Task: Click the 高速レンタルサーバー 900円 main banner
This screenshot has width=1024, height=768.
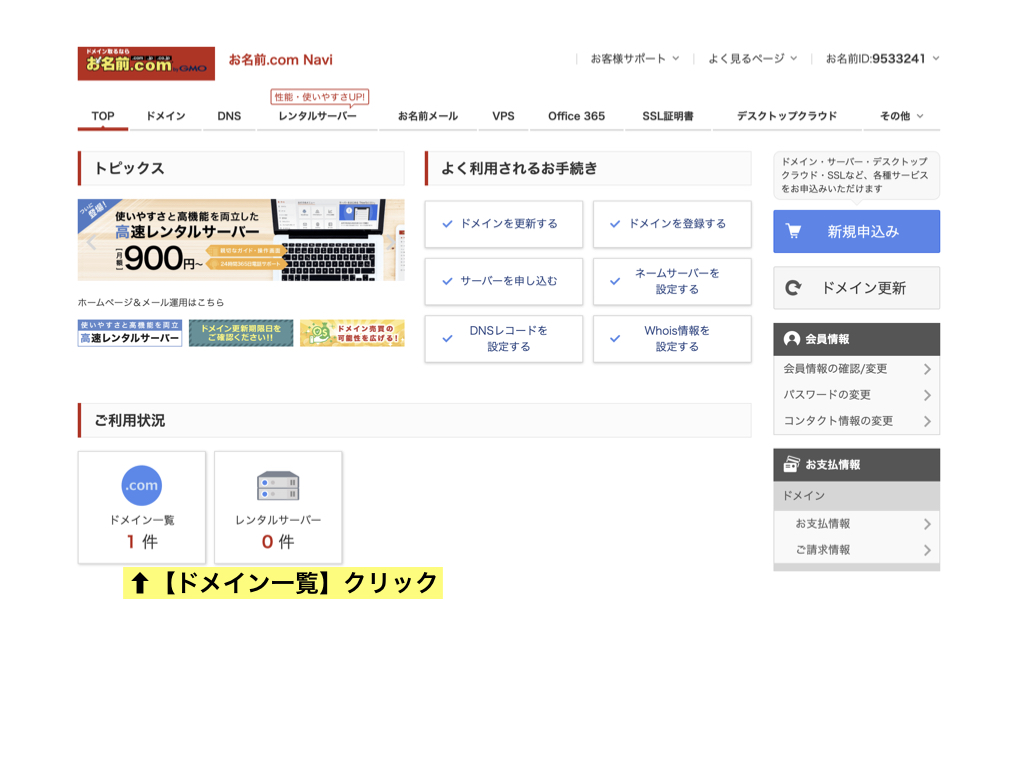Action: pos(241,240)
